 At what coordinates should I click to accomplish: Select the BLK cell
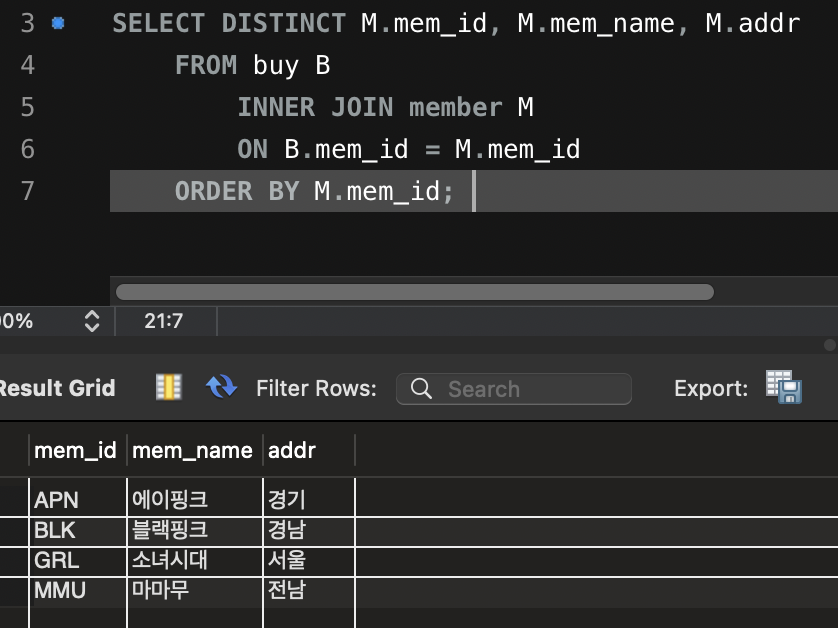[77, 531]
